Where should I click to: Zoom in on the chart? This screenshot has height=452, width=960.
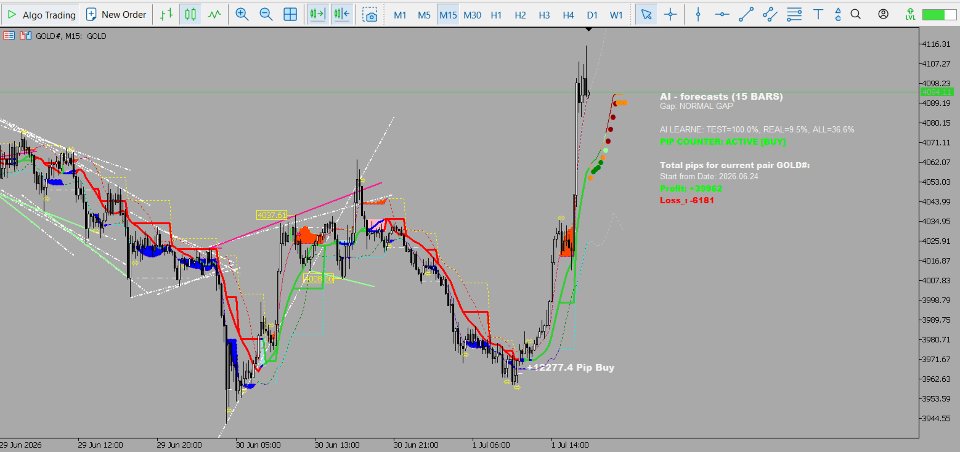242,15
